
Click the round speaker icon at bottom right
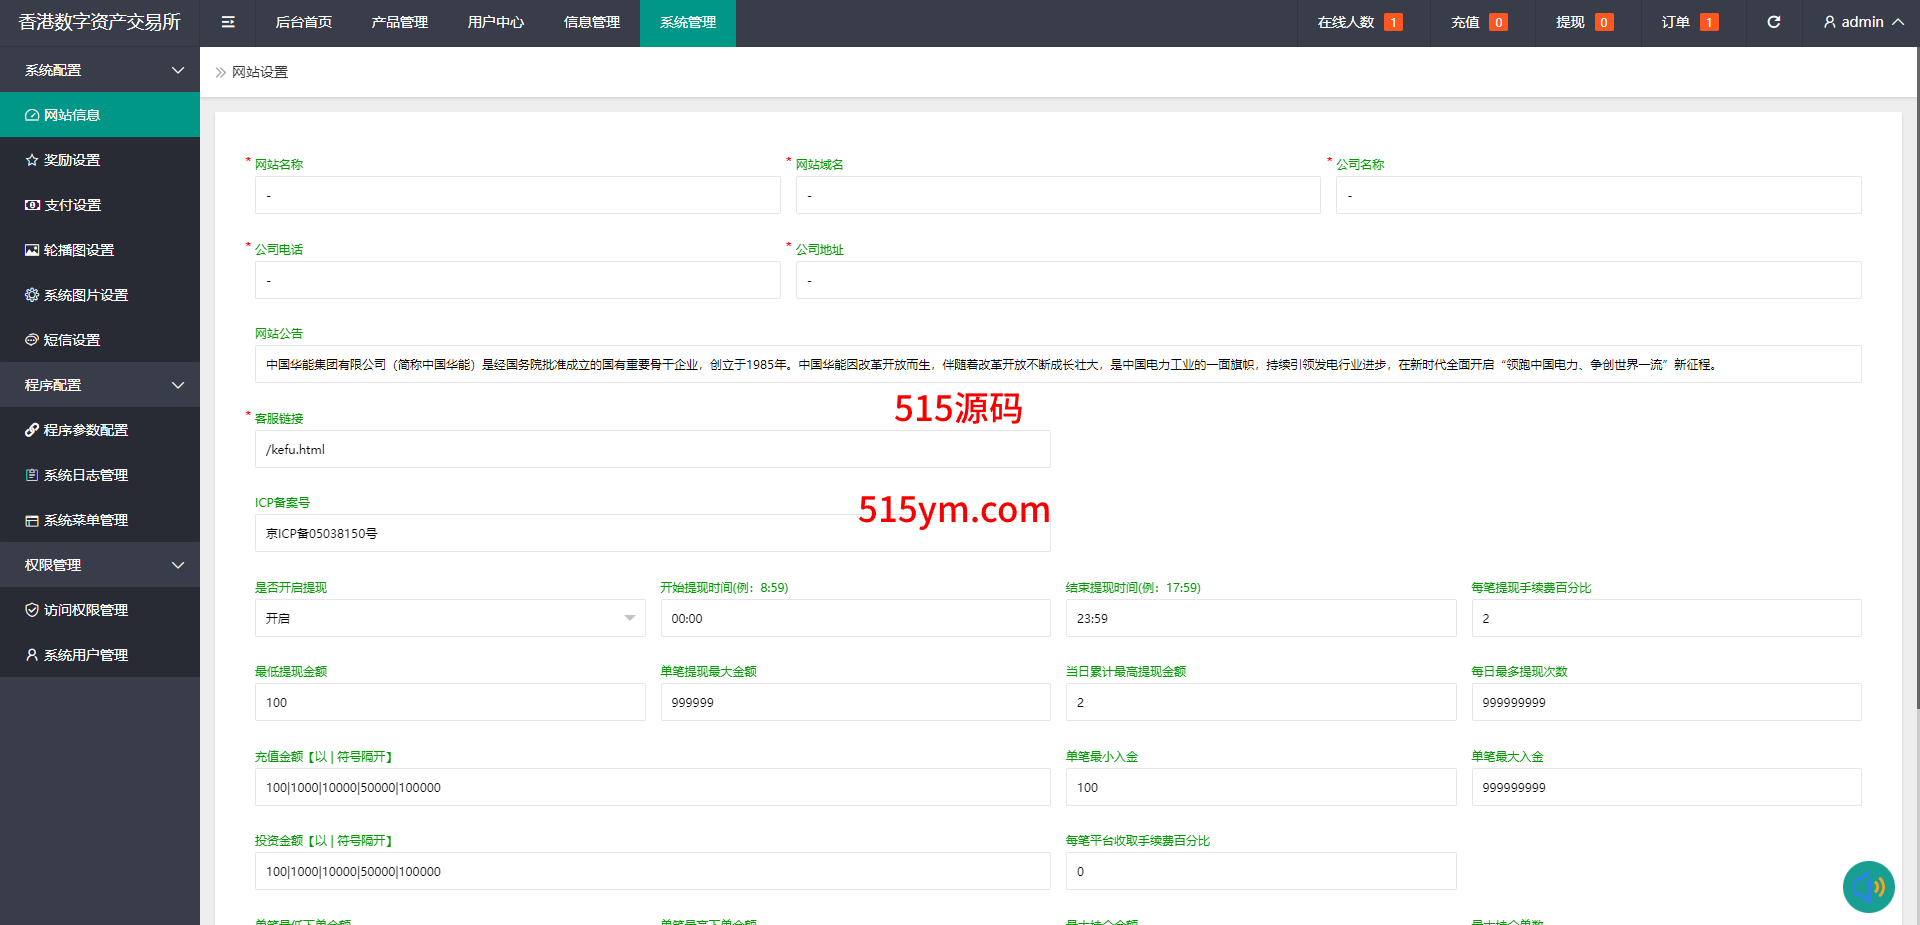point(1868,886)
